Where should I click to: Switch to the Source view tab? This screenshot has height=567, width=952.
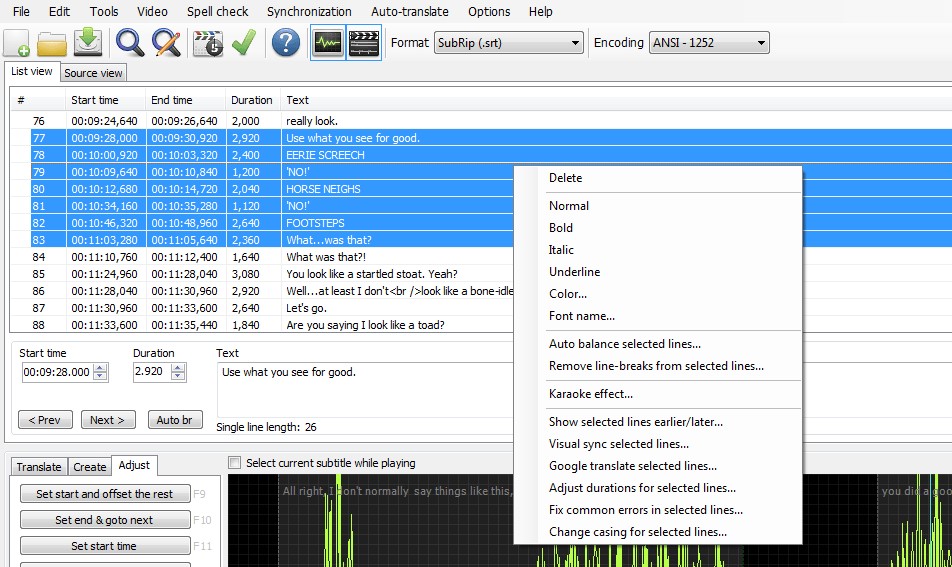pyautogui.click(x=93, y=73)
